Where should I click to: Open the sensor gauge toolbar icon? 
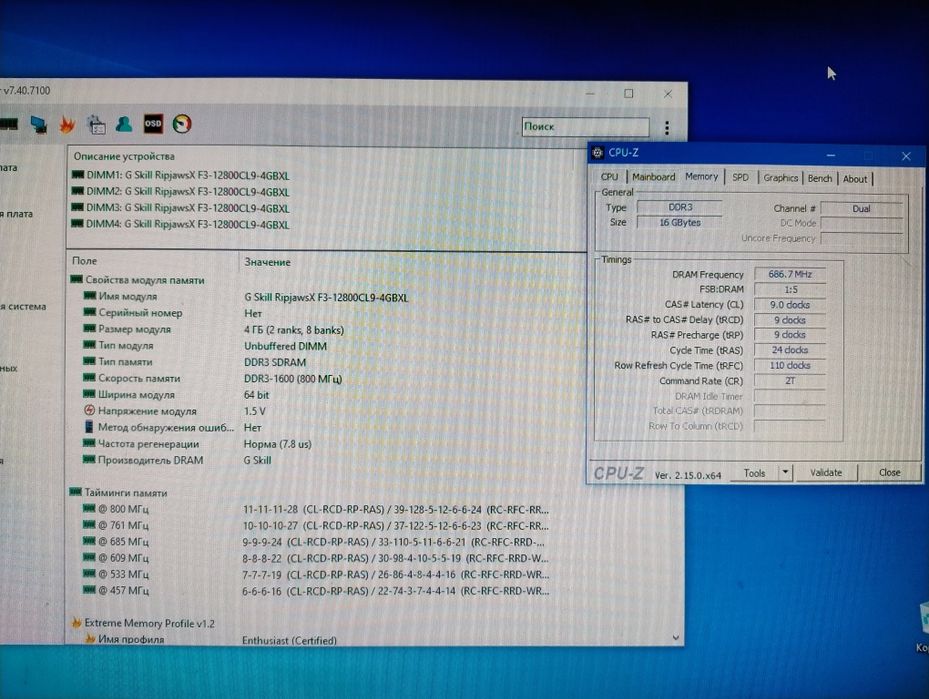pyautogui.click(x=182, y=123)
